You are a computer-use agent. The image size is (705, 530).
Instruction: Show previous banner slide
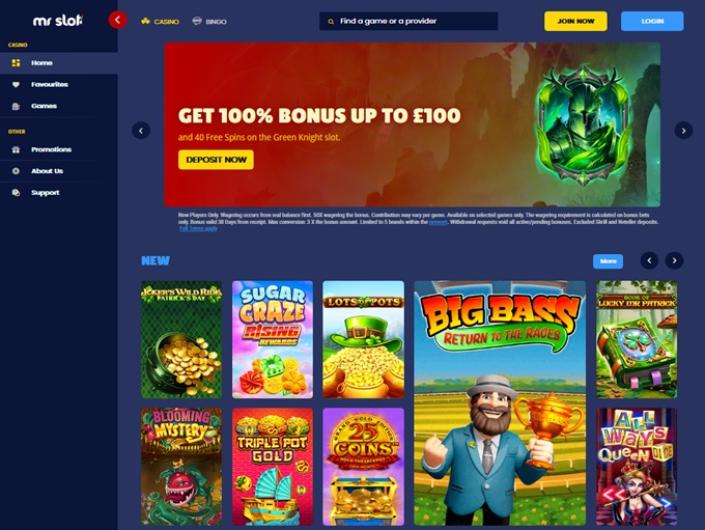click(x=141, y=131)
